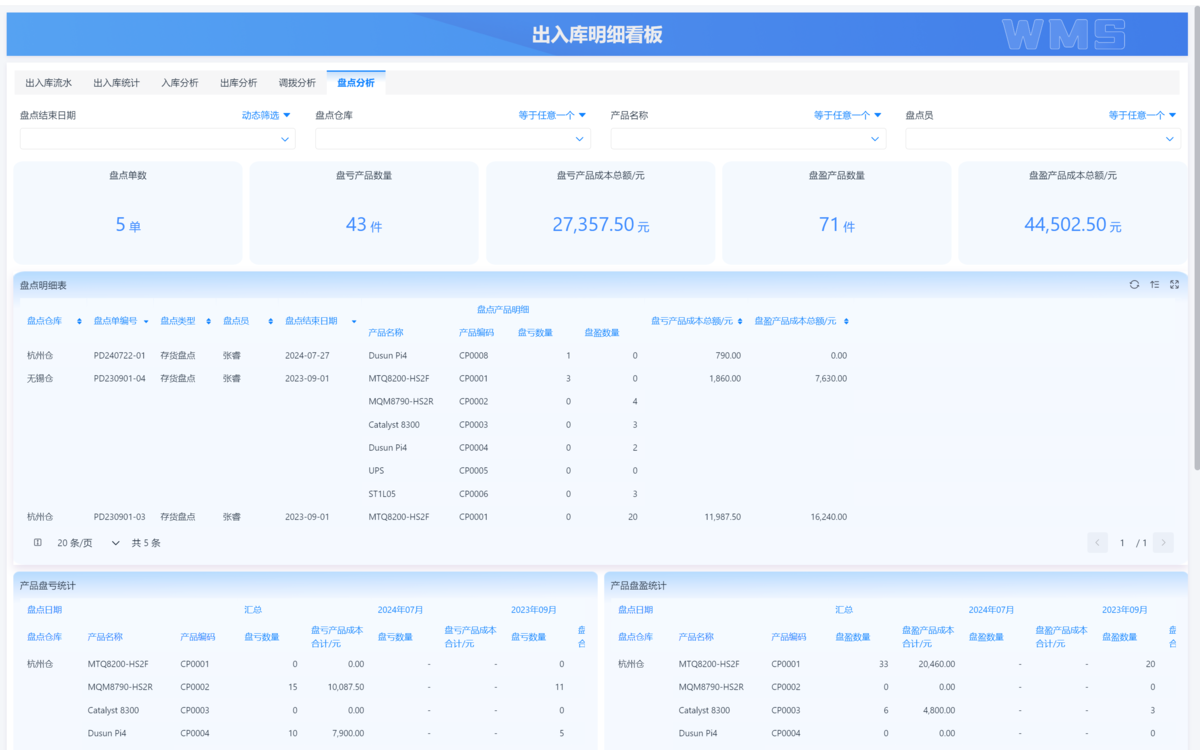Open the column display icon beside 20条/页
This screenshot has width=1200, height=750.
pyautogui.click(x=36, y=542)
